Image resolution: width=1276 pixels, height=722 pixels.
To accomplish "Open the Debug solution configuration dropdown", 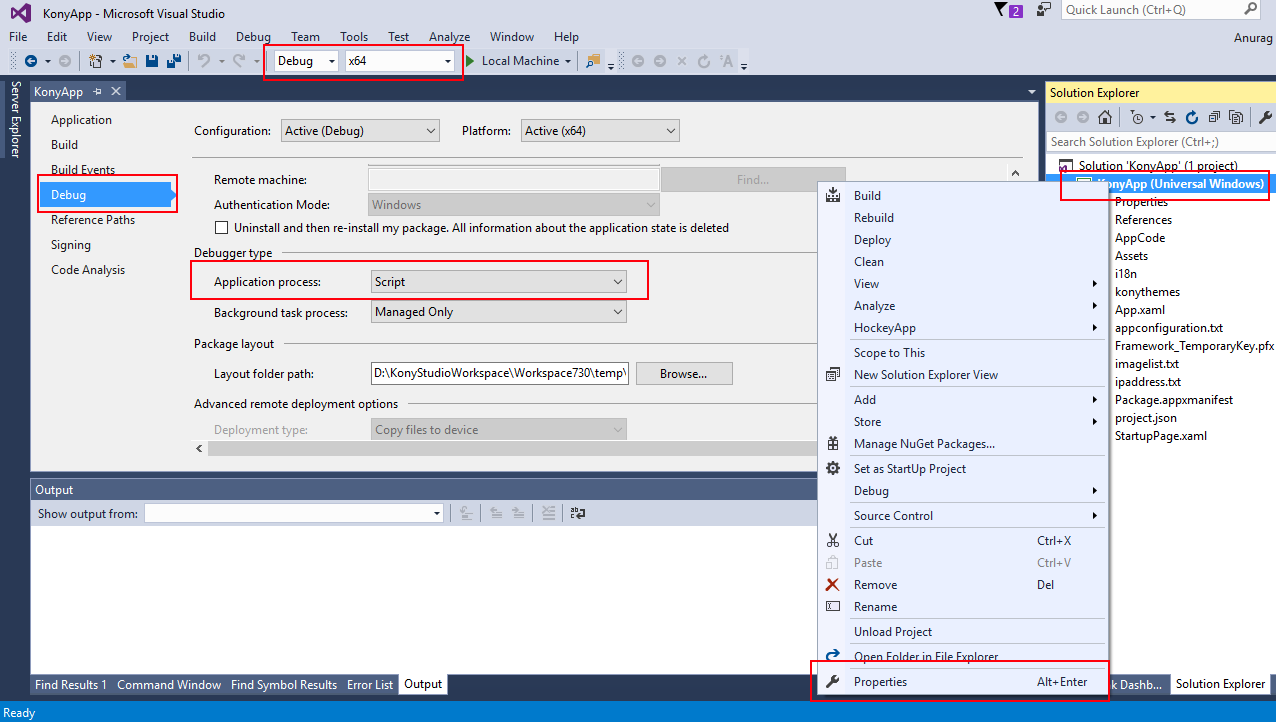I will point(306,61).
